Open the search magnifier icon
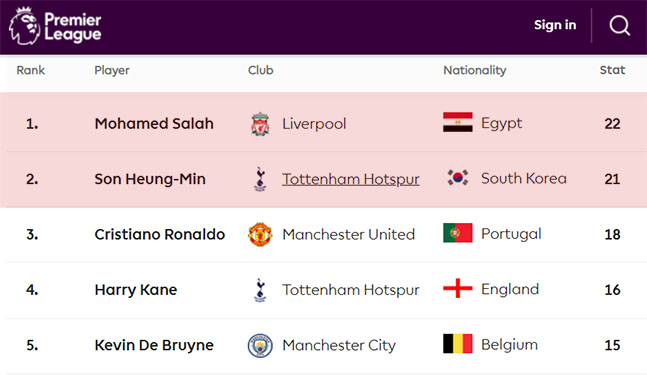 coord(620,26)
